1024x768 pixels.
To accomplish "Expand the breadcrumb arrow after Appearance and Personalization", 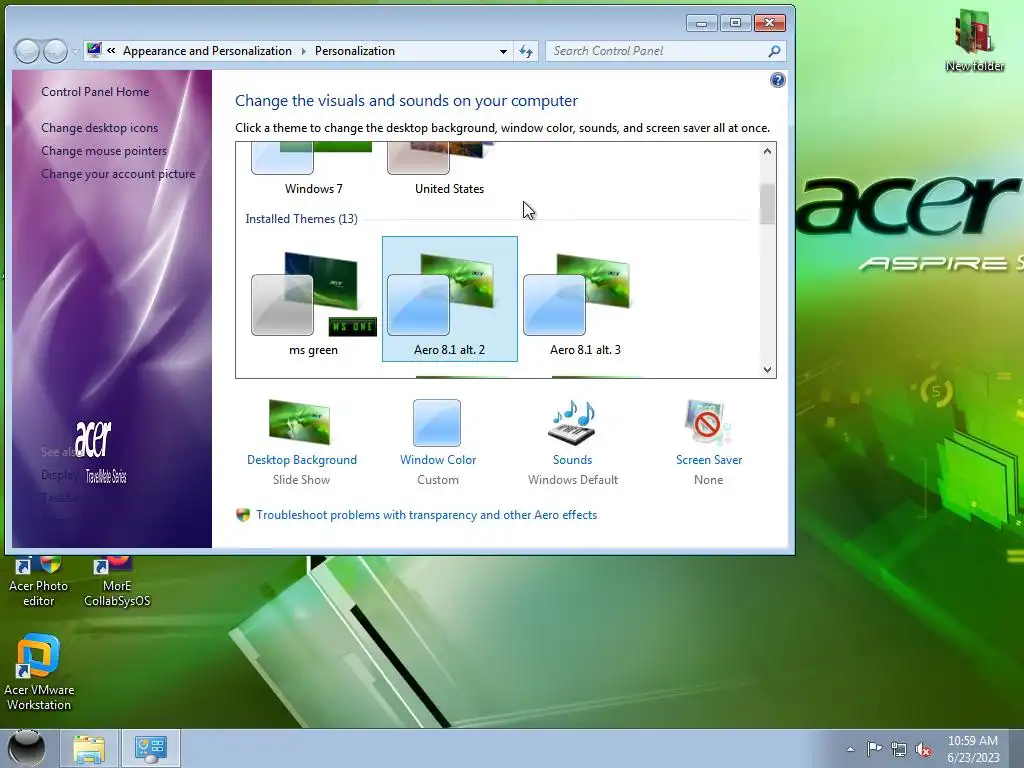I will click(x=304, y=51).
